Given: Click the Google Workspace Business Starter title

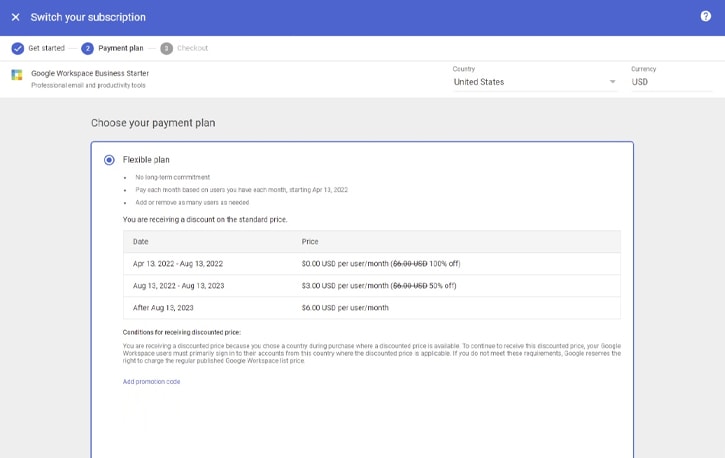Looking at the screenshot, I should 90,73.
